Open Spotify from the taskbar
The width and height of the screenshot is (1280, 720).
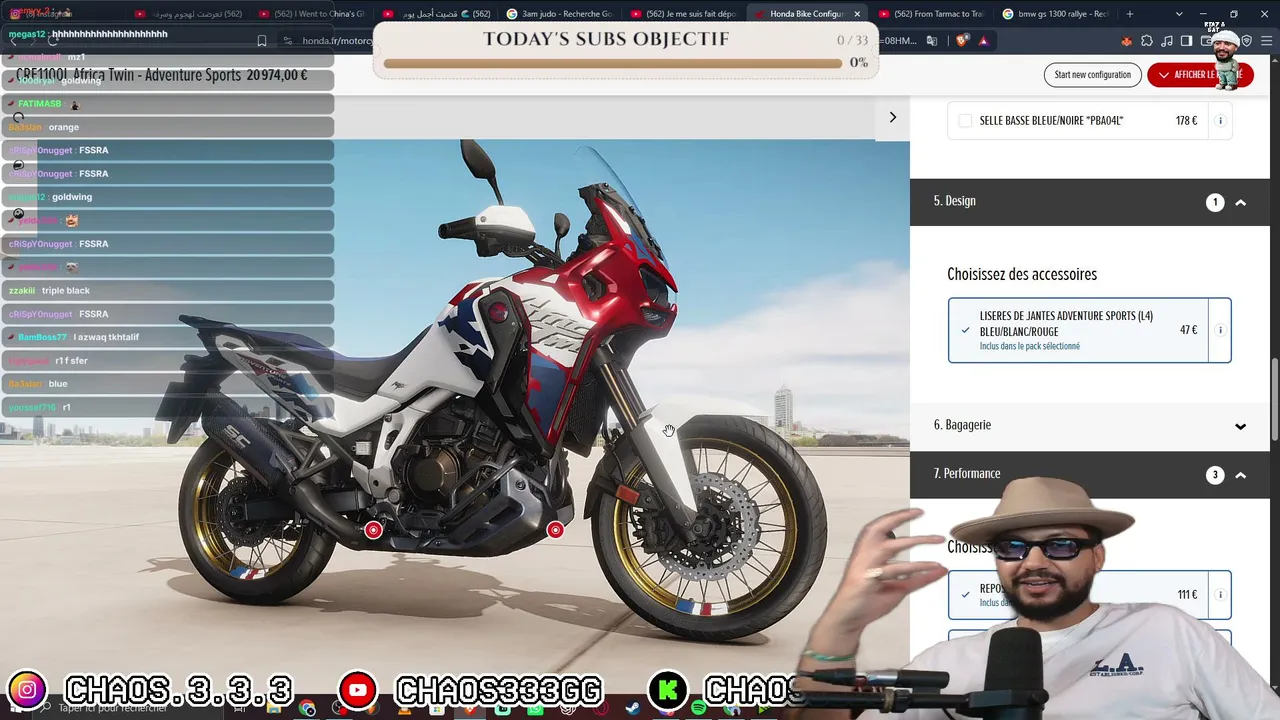click(698, 709)
